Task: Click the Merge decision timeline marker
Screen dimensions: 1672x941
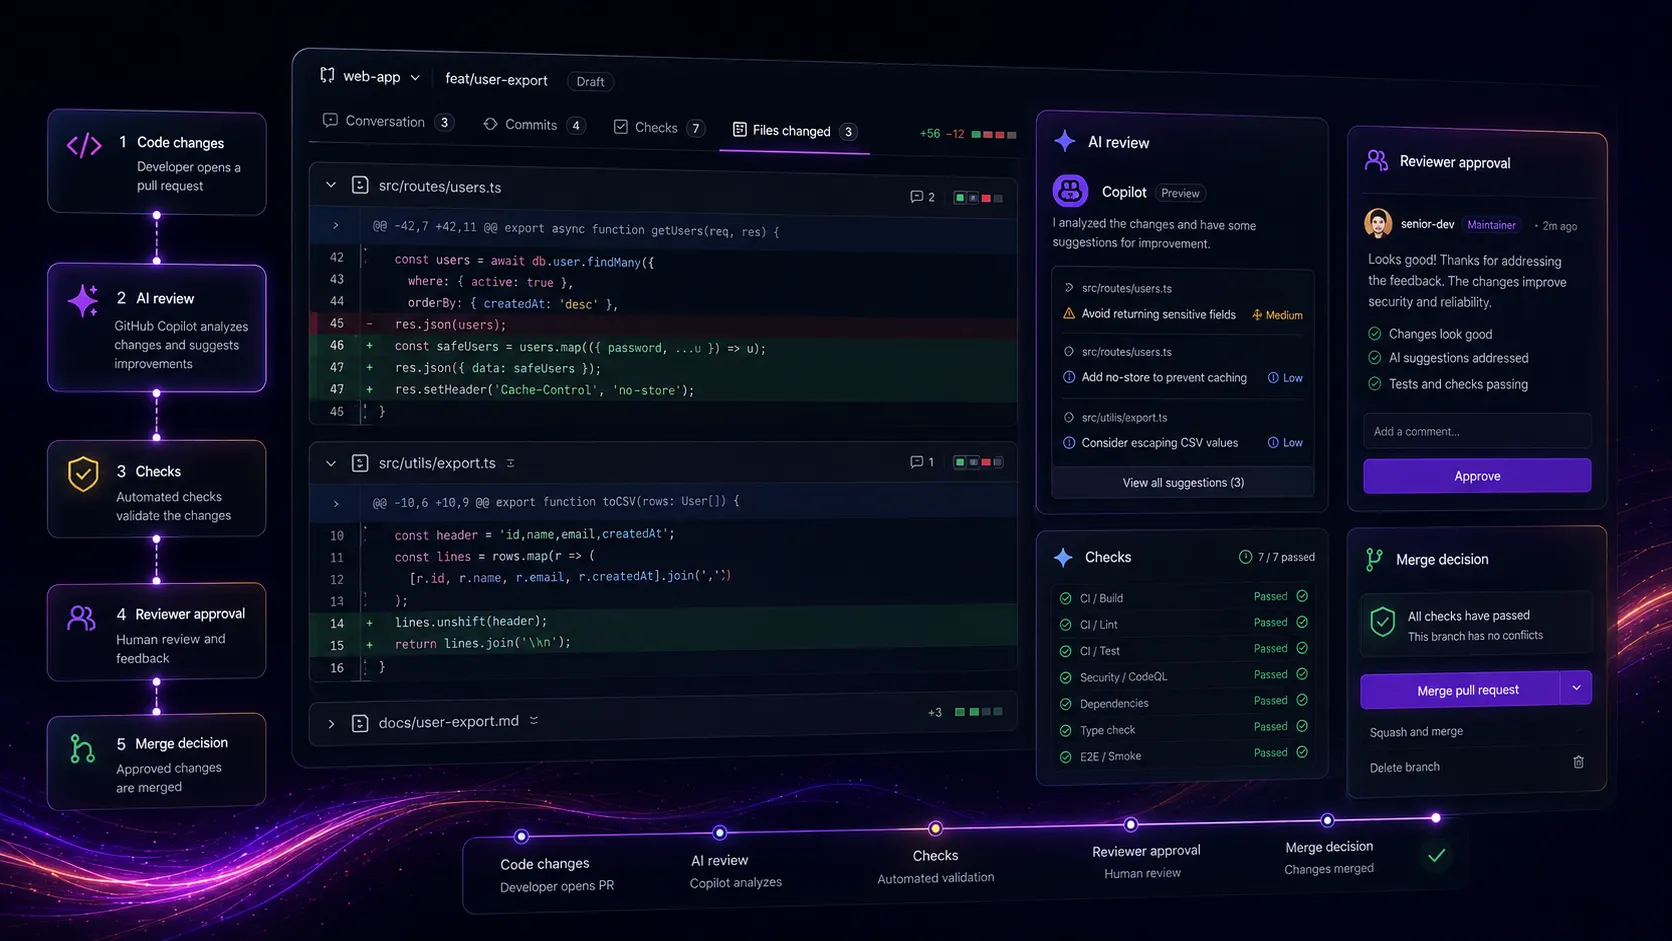Action: 1327,820
